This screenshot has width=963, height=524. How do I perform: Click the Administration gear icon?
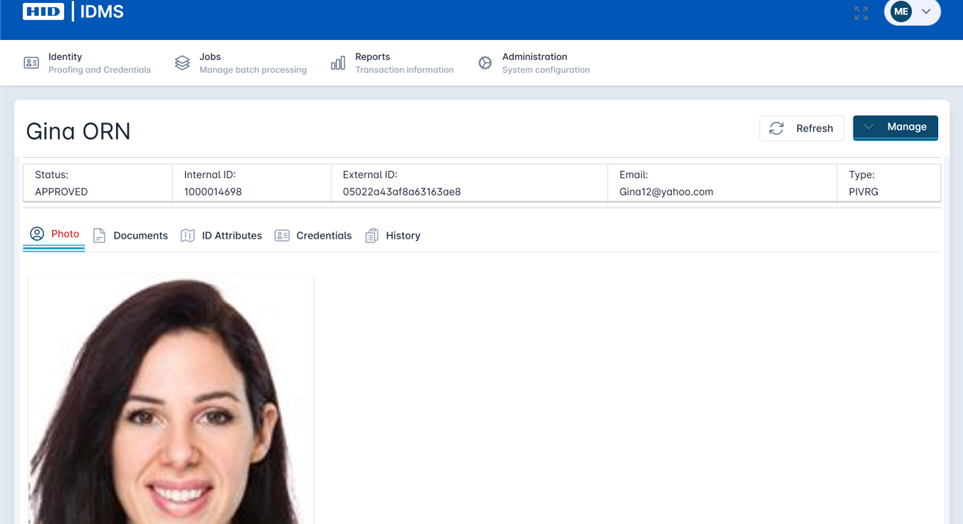(485, 63)
